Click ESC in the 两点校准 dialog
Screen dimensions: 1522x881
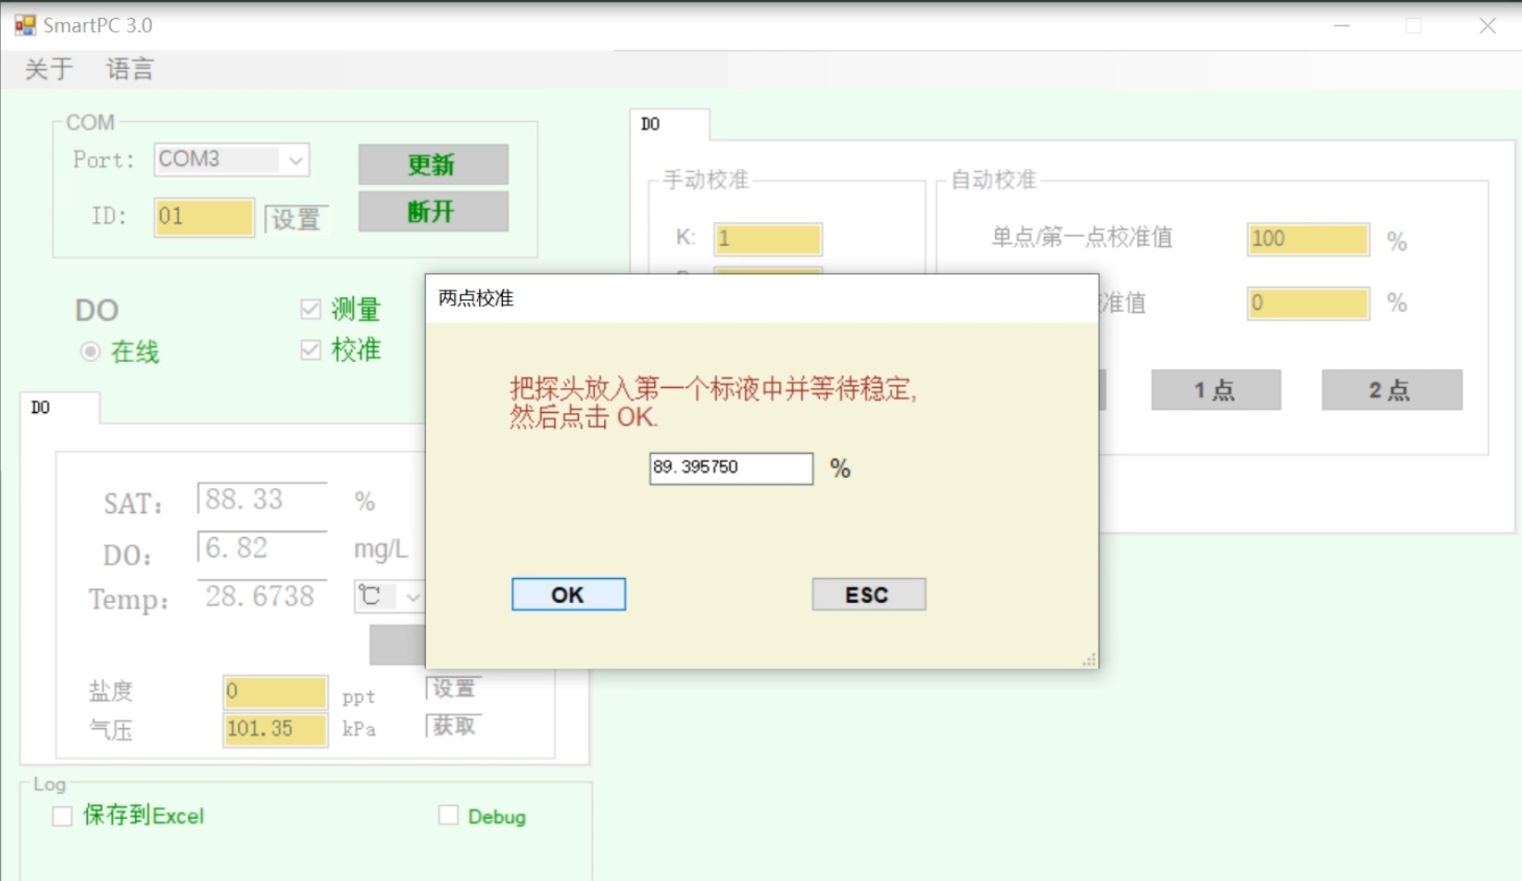869,595
